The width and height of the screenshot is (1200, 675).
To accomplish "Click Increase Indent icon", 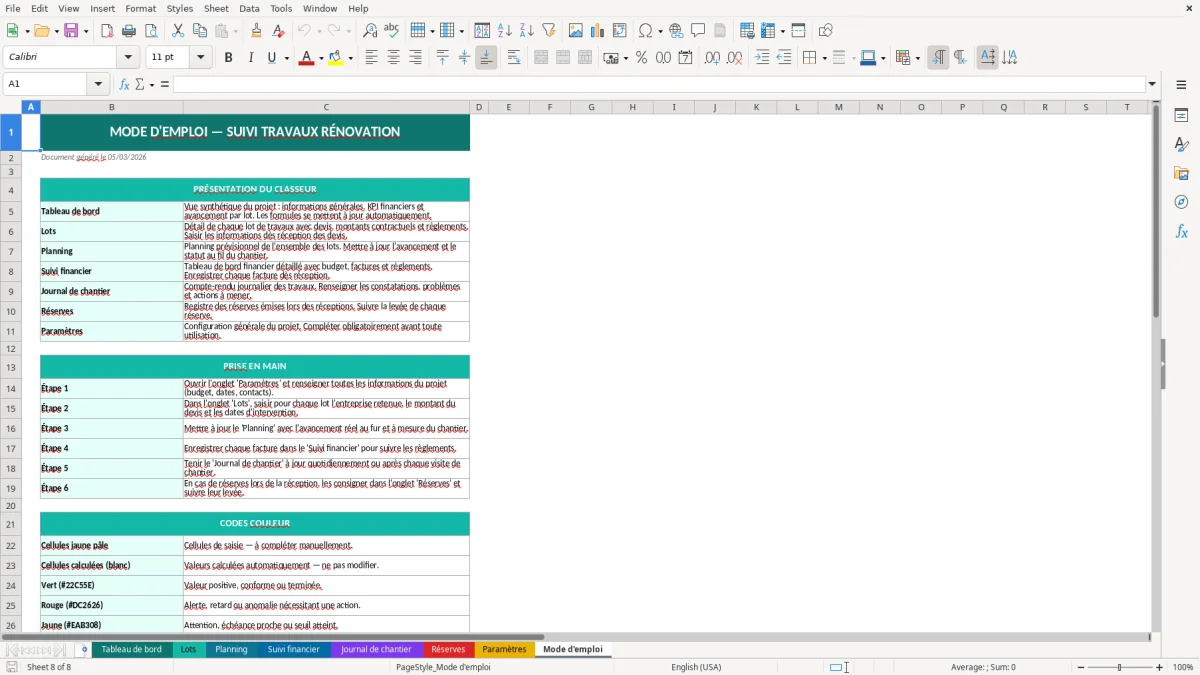I will click(762, 58).
